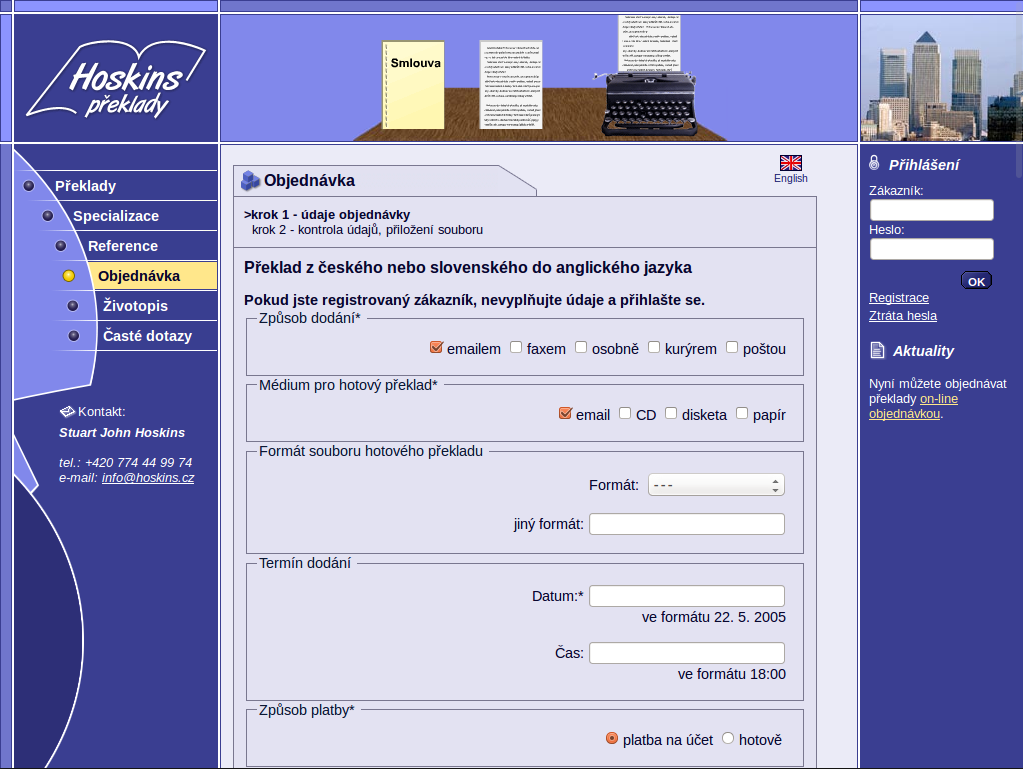Click the cube icon beside the Objednávka heading
Viewport: 1023px width, 769px height.
[x=250, y=180]
